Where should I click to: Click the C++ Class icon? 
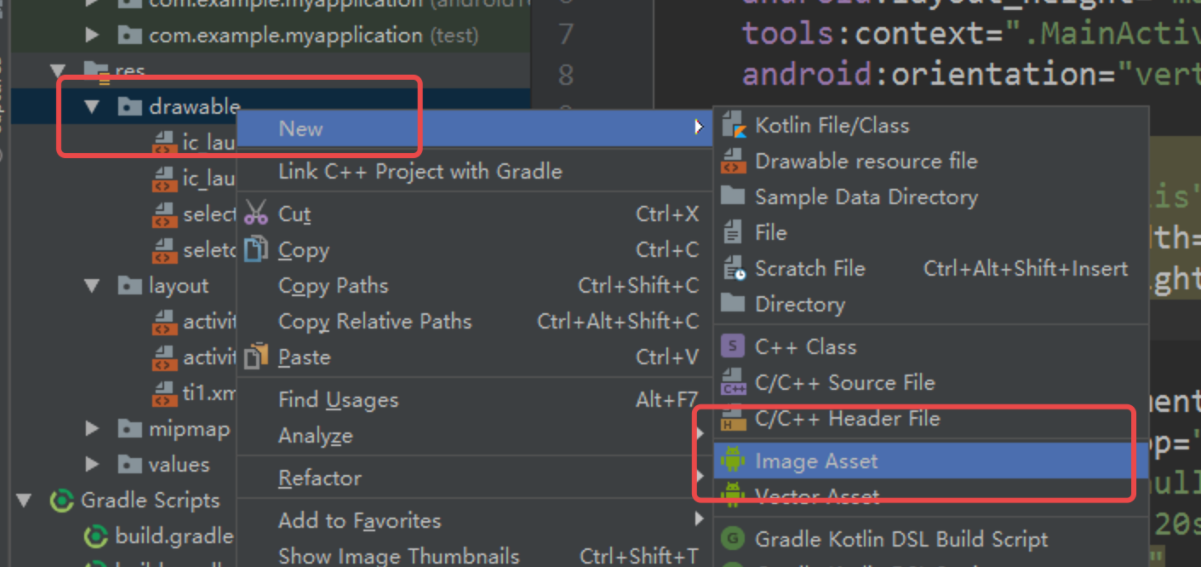tap(734, 347)
